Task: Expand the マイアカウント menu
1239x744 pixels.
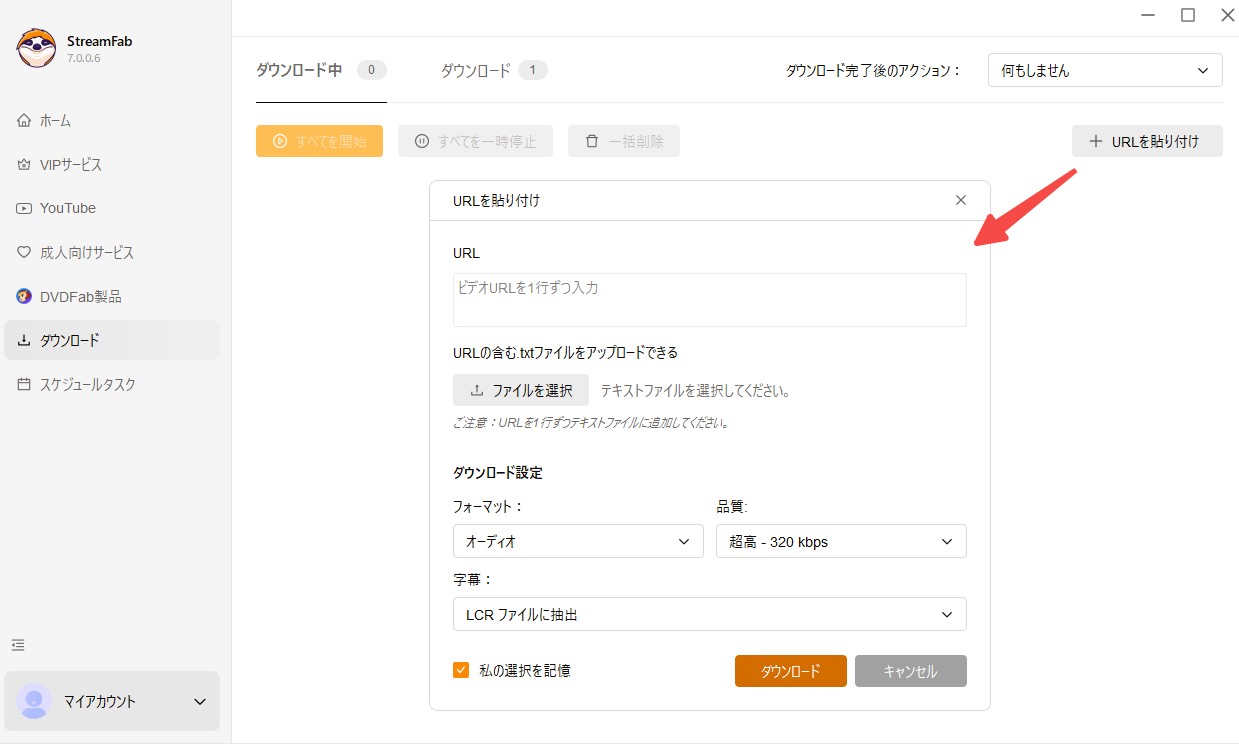Action: coord(111,701)
